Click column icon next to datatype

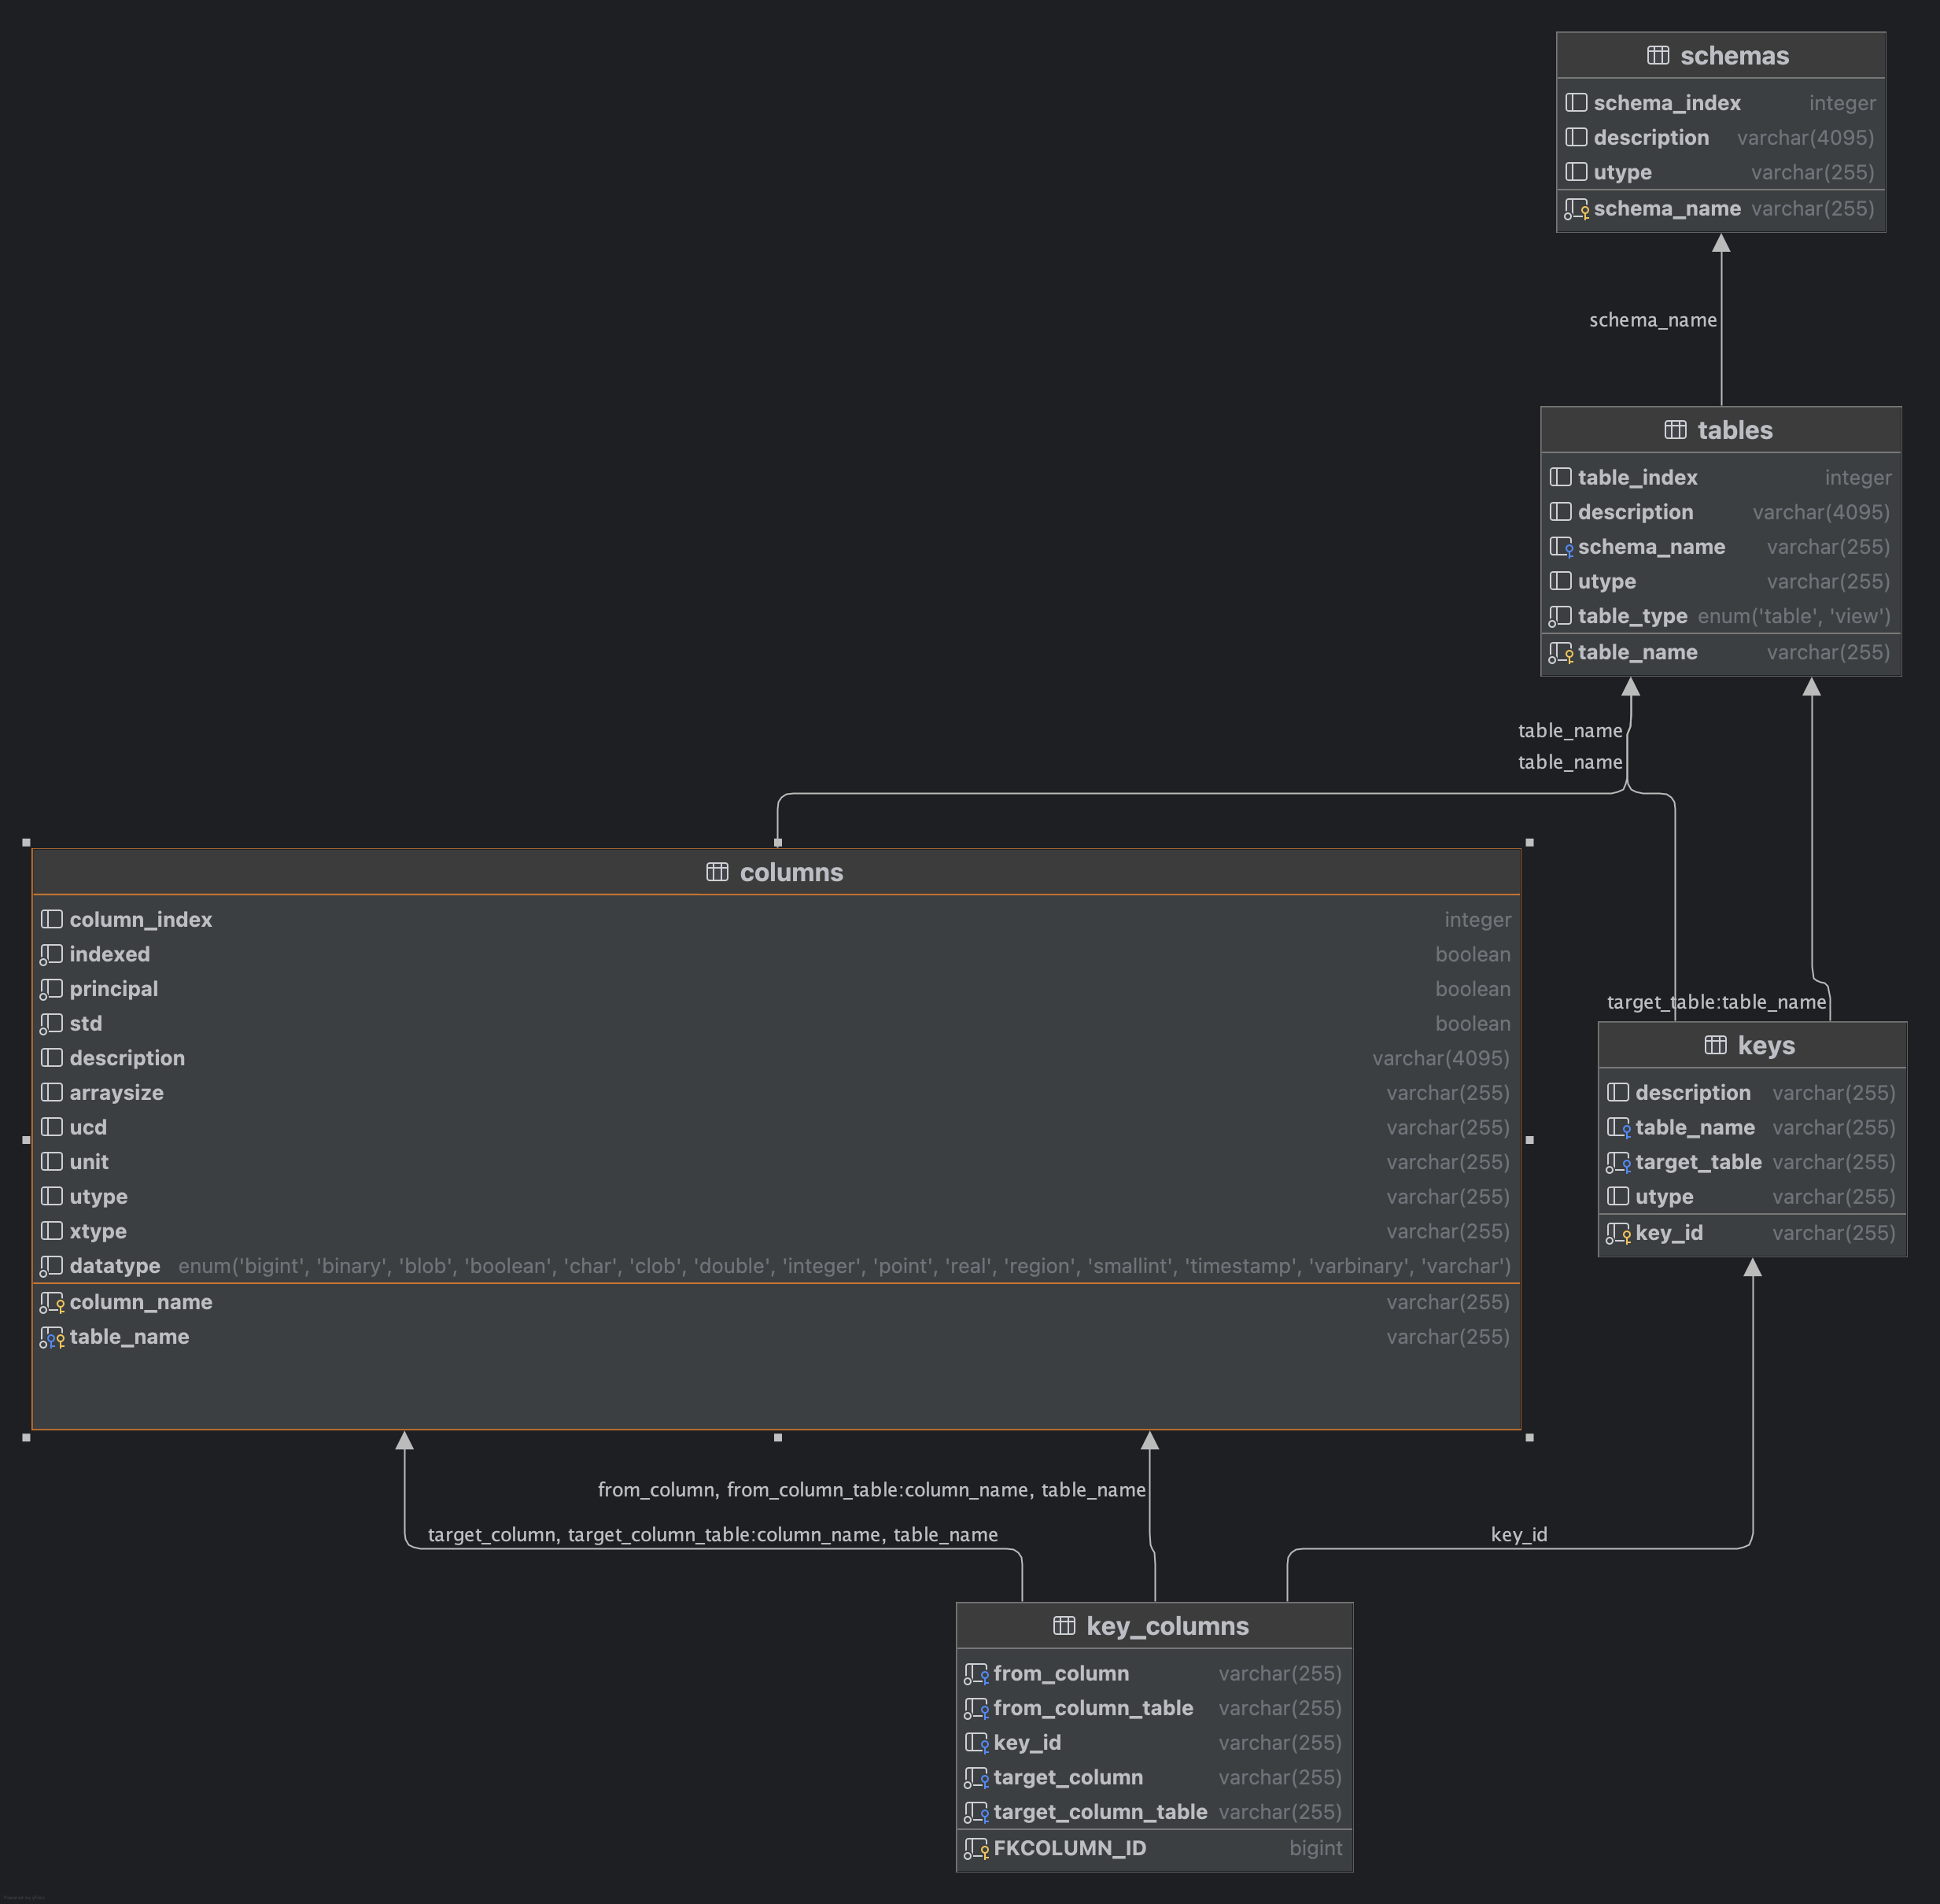click(x=51, y=1267)
